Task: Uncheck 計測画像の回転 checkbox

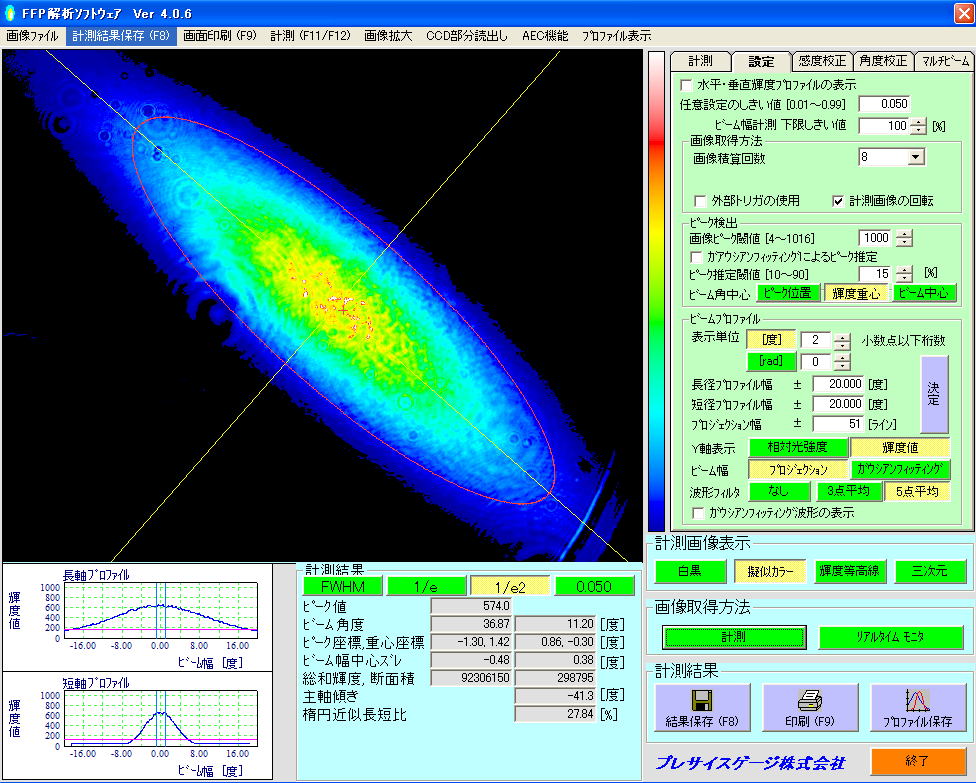Action: click(839, 200)
